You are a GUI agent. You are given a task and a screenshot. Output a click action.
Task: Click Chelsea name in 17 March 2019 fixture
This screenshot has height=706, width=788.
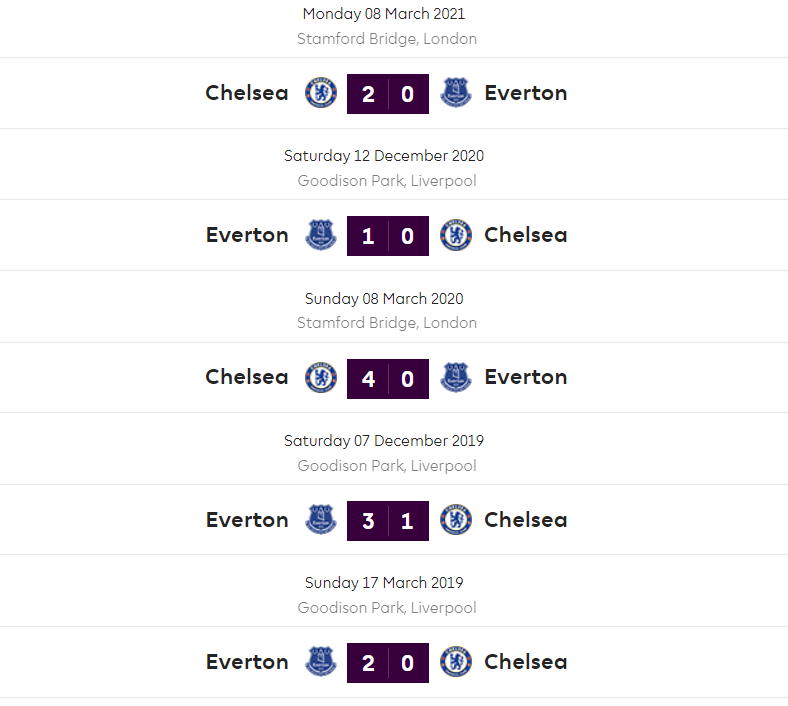pyautogui.click(x=526, y=662)
